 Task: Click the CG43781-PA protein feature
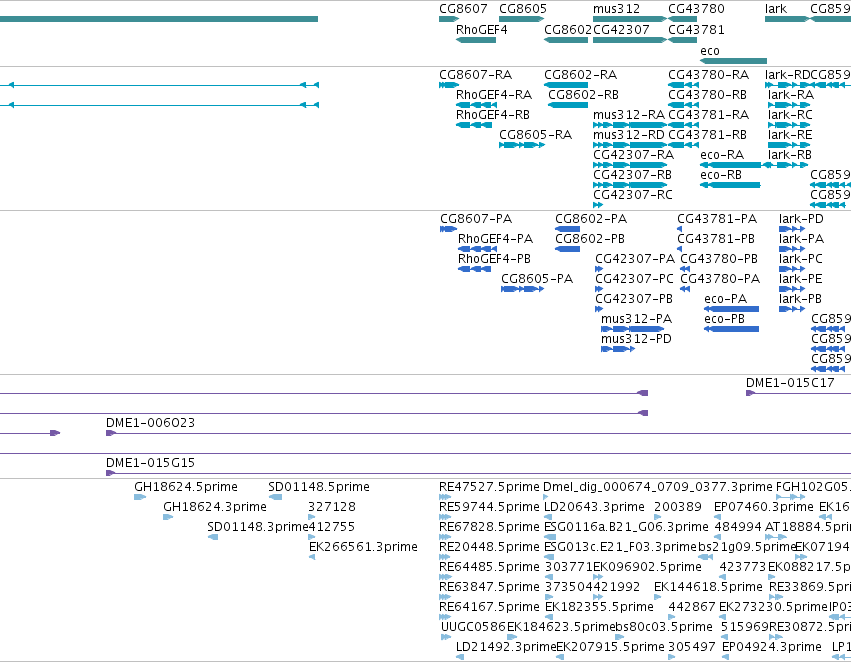(x=679, y=229)
